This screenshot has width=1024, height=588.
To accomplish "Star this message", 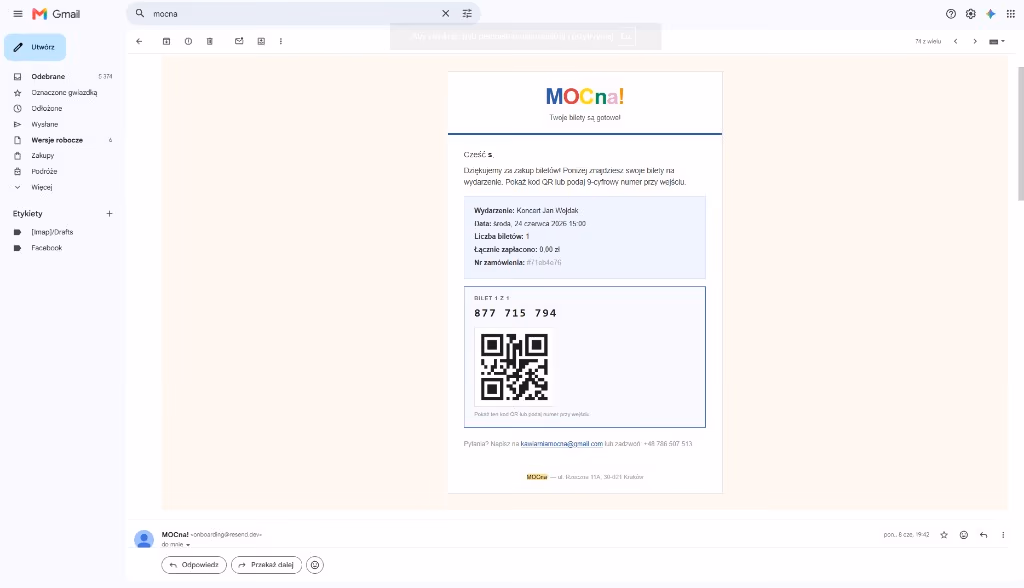I will click(x=944, y=535).
